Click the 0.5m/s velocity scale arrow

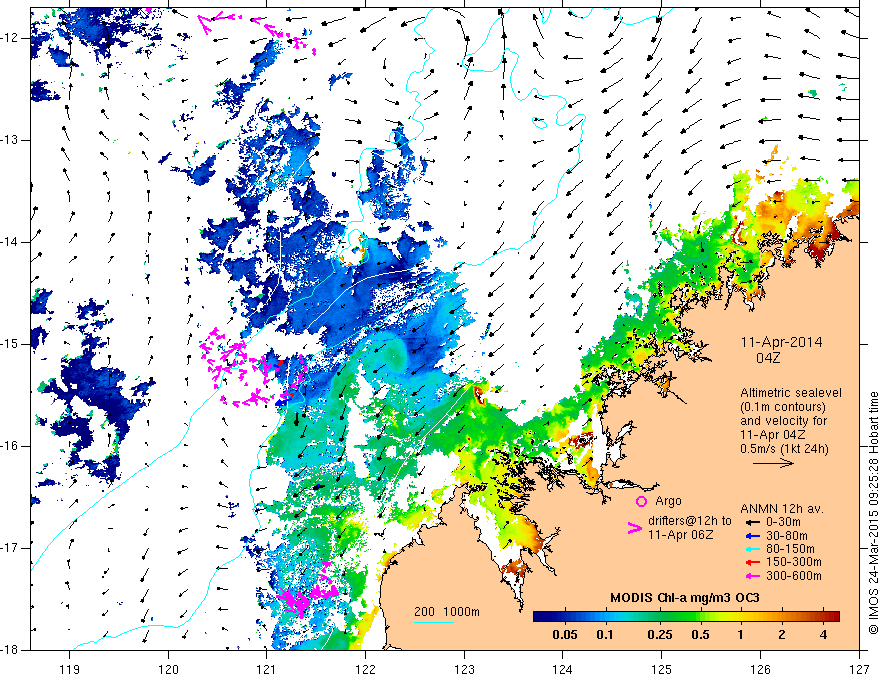pos(773,463)
